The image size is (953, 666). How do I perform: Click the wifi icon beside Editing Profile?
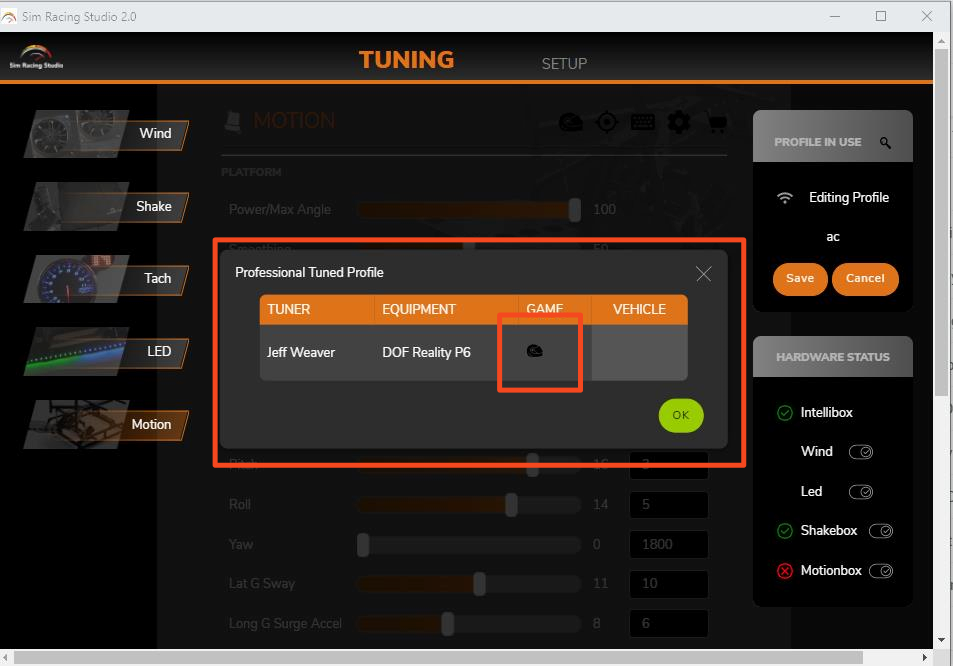coord(785,197)
